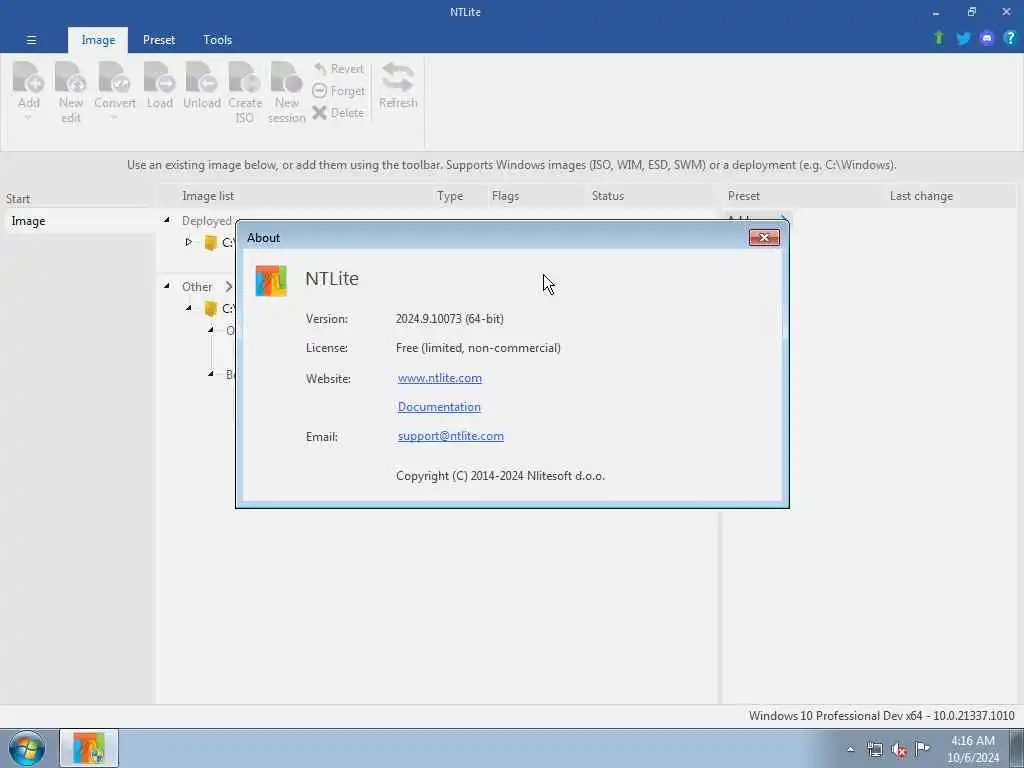This screenshot has height=768, width=1024.
Task: Click the network tray icon
Action: 874,749
